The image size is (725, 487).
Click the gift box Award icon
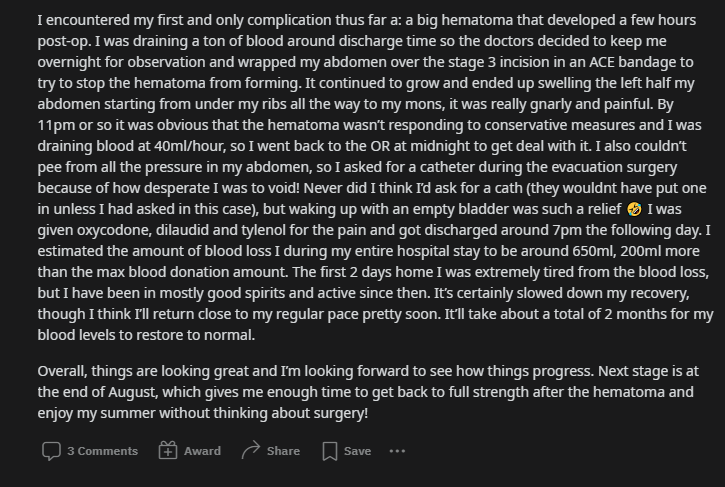(x=168, y=451)
